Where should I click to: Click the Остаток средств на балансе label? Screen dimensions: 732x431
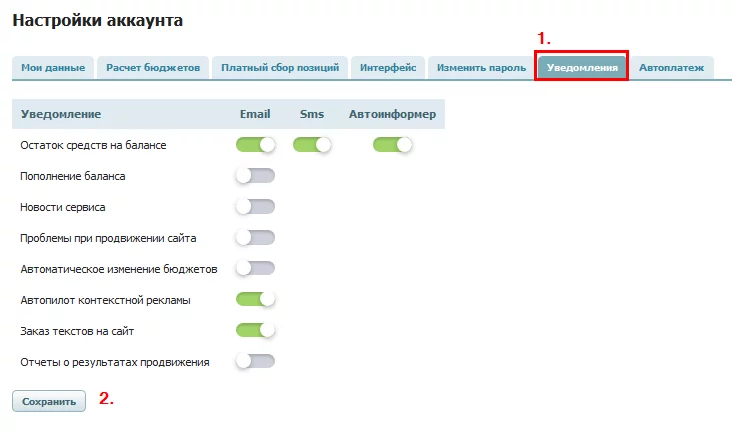click(93, 145)
